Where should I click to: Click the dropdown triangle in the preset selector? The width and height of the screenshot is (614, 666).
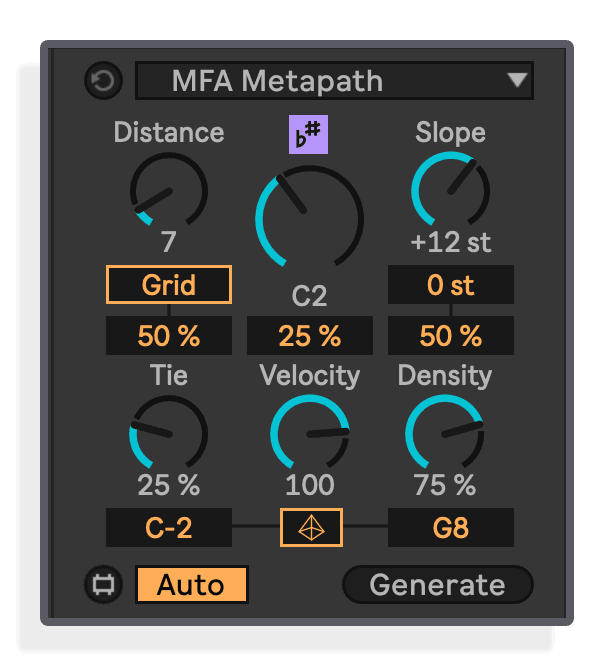click(517, 80)
